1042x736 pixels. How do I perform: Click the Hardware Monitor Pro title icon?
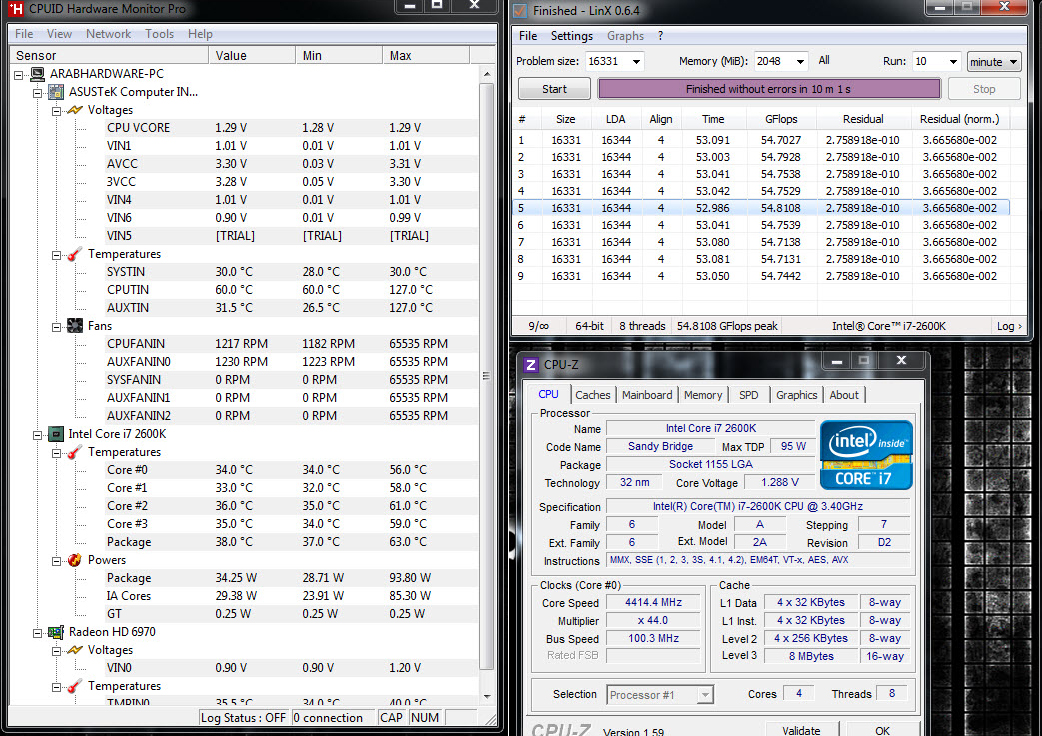16,9
